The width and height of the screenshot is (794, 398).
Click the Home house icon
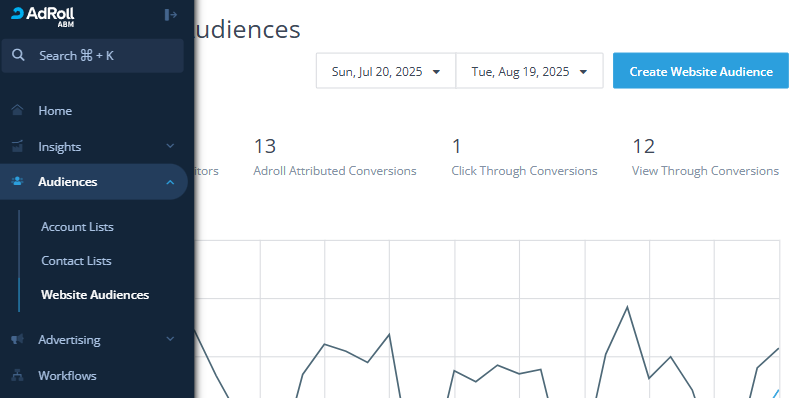pos(17,110)
